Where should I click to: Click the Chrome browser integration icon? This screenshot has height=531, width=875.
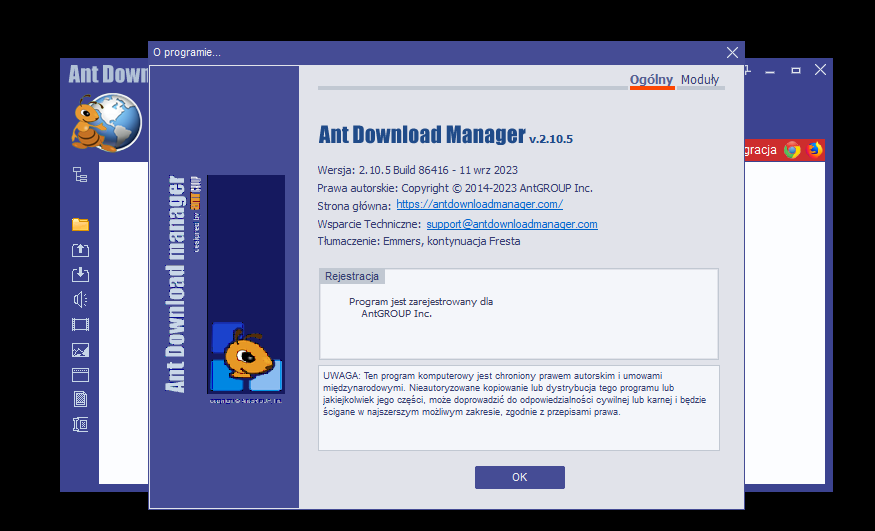pyautogui.click(x=792, y=149)
